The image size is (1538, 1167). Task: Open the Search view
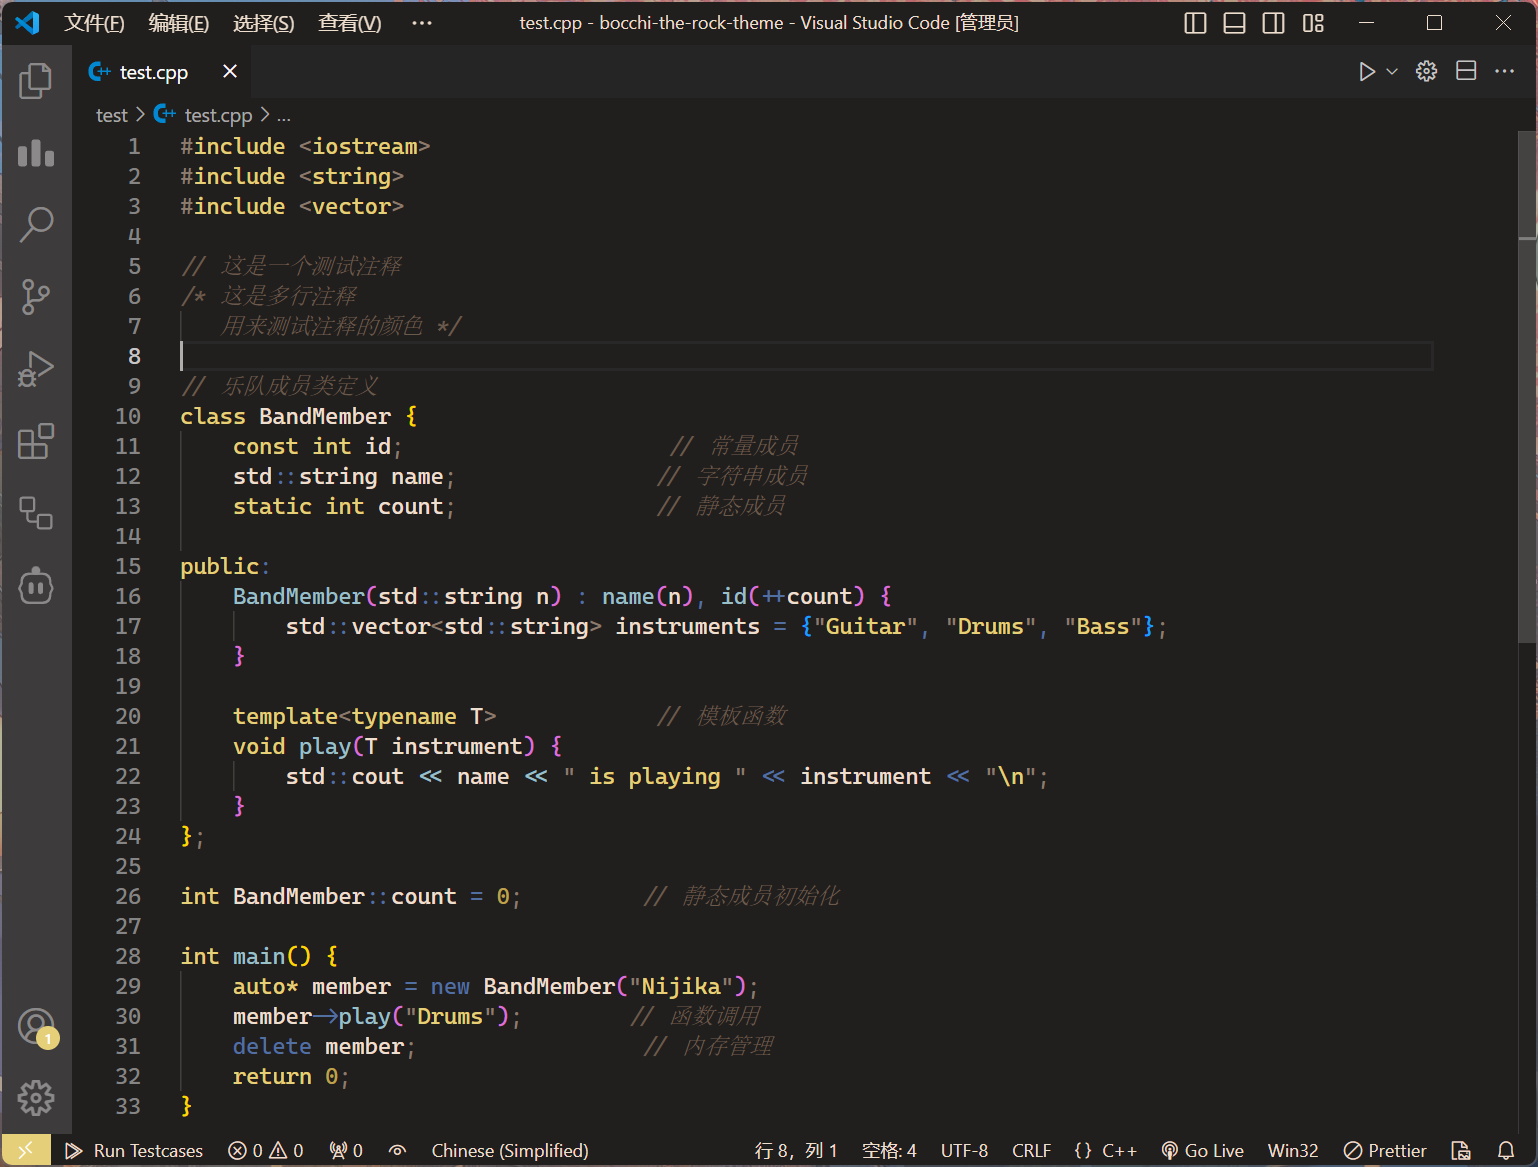click(36, 225)
